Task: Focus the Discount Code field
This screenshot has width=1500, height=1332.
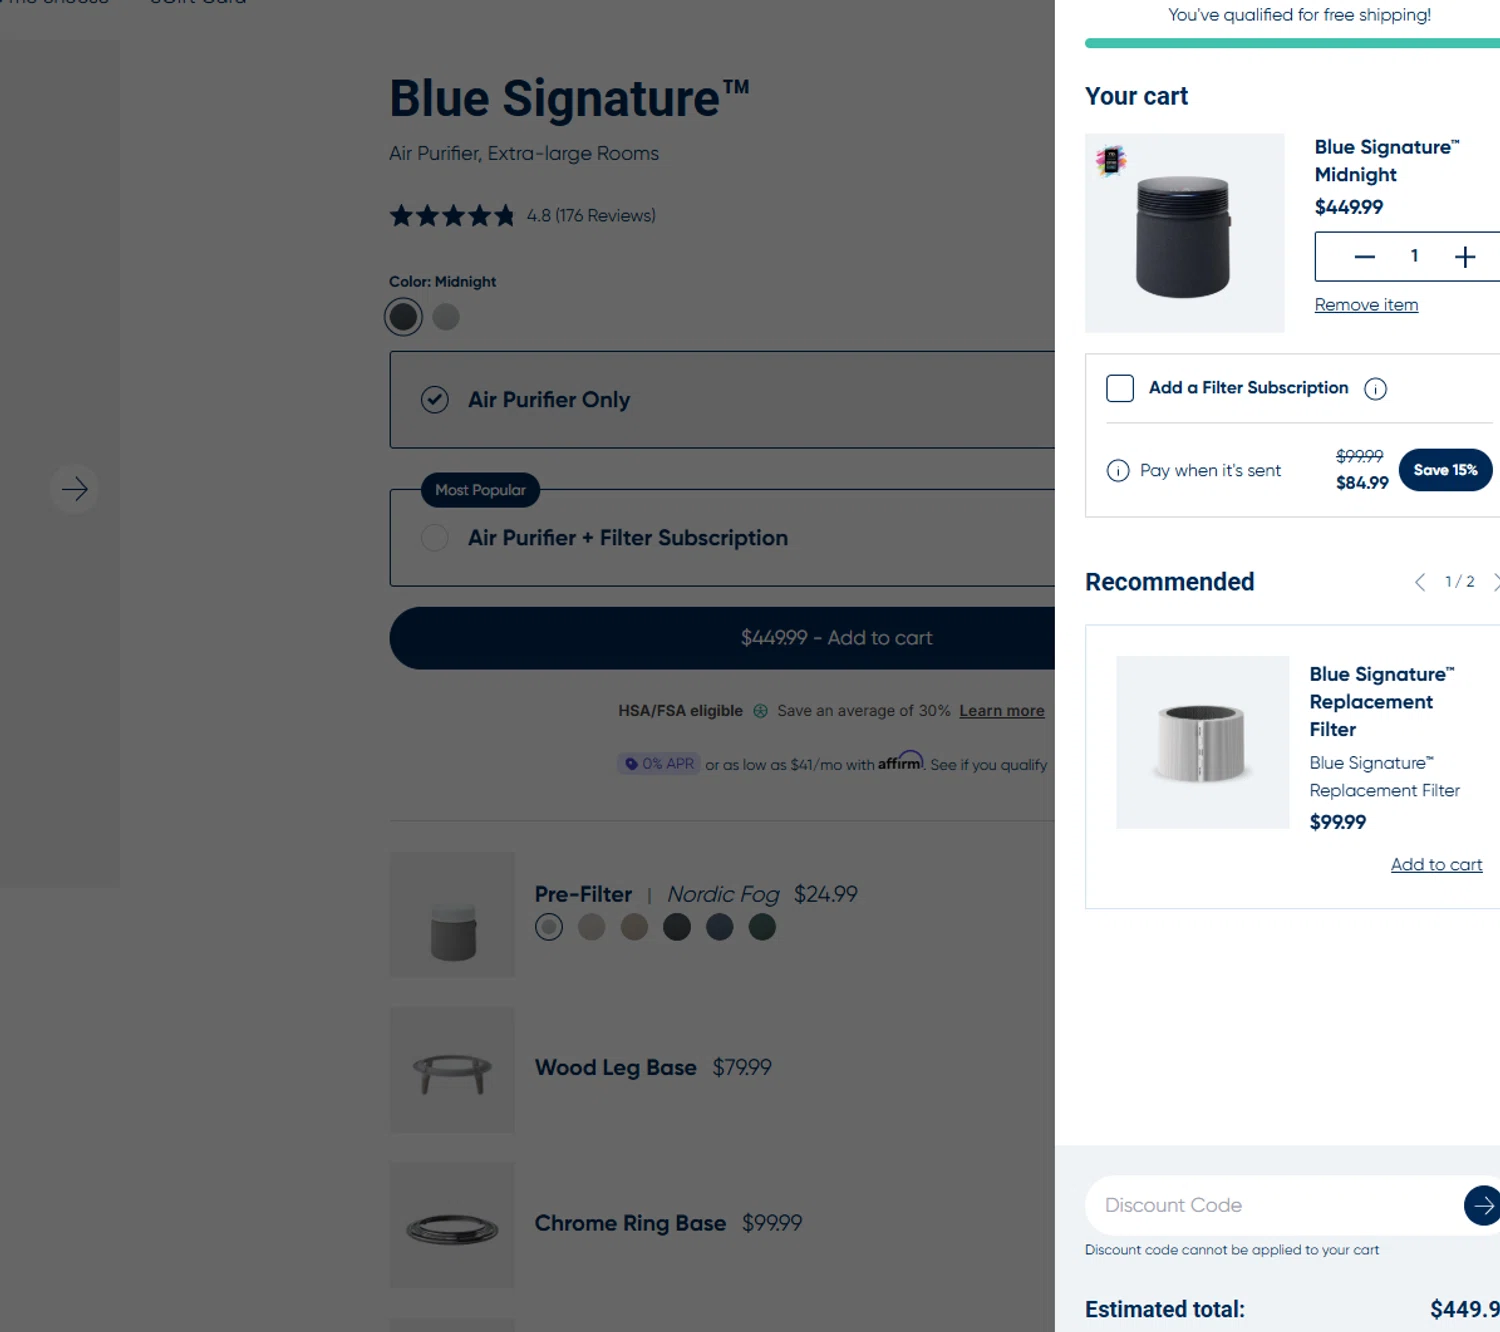Action: (1274, 1205)
